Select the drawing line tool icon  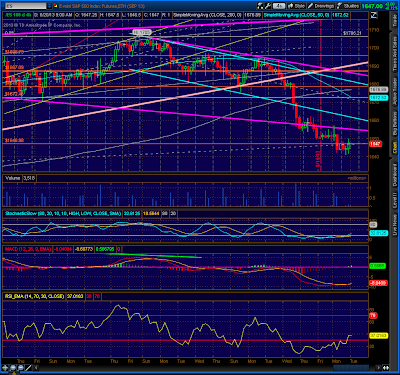(x=28, y=368)
